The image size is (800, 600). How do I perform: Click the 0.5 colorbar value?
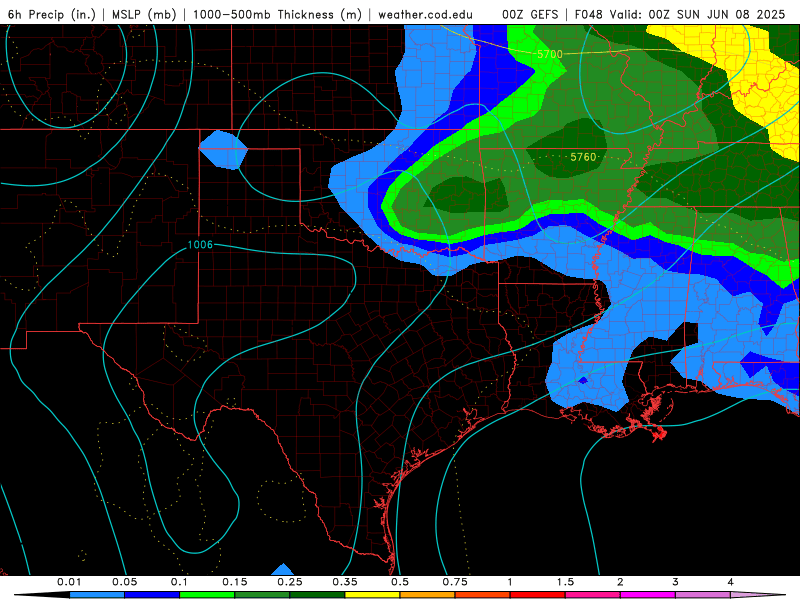click(400, 582)
